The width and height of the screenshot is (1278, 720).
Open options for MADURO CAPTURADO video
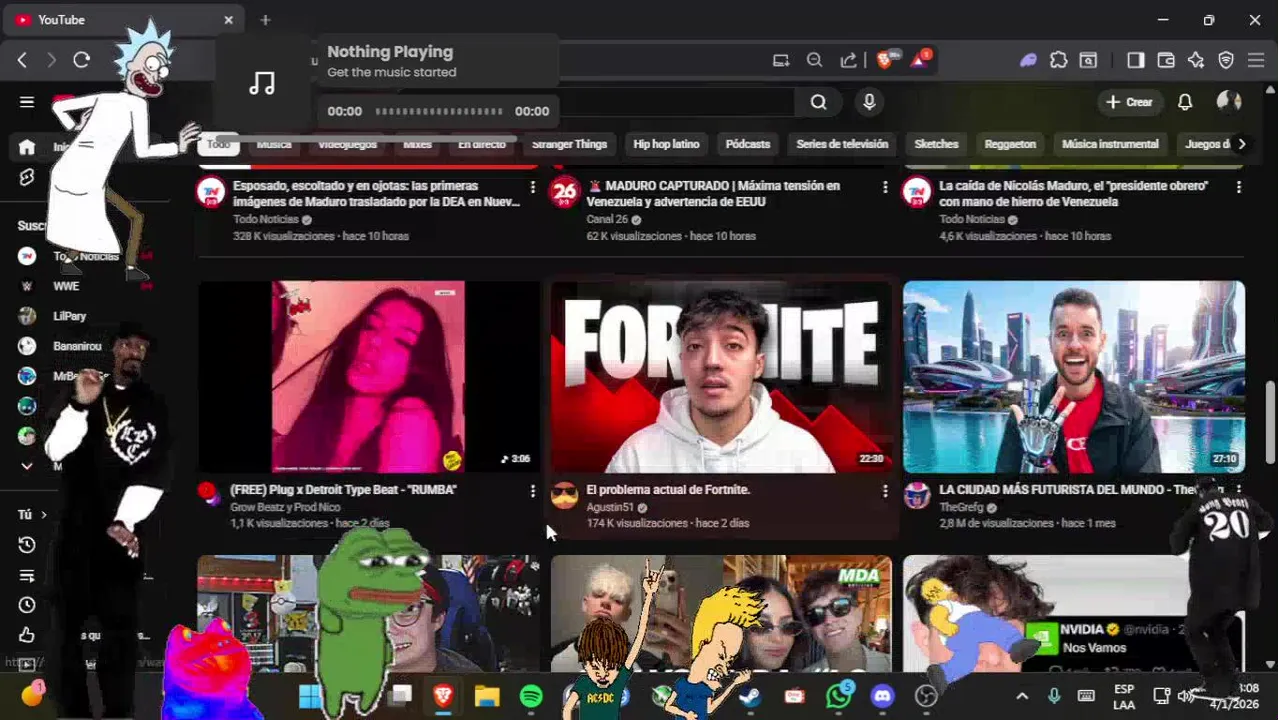(885, 187)
